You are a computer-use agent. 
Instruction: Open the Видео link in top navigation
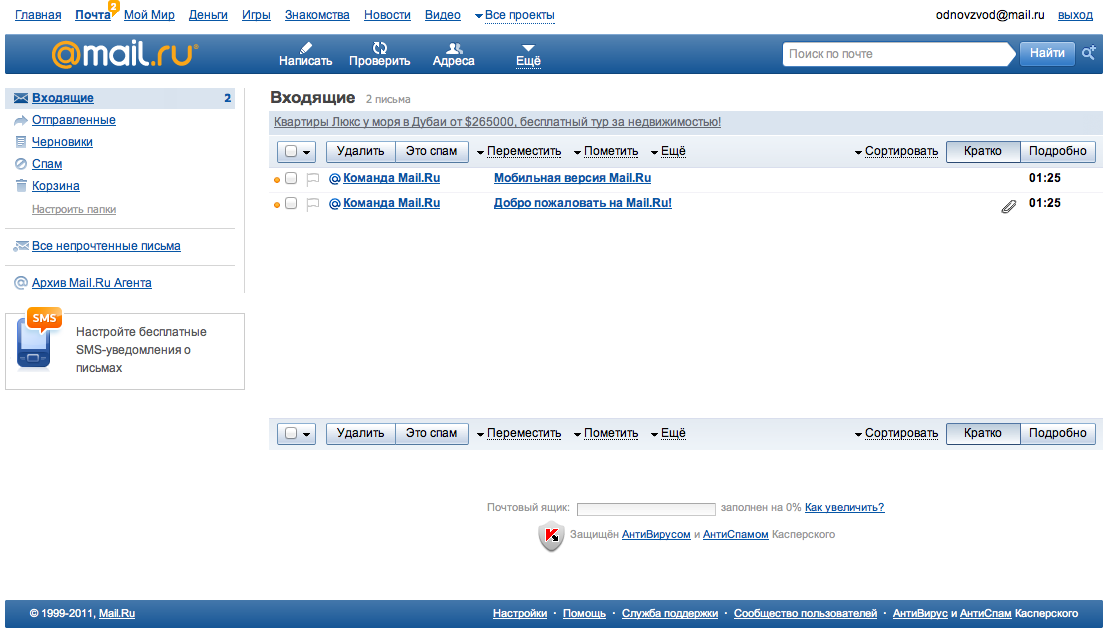click(x=443, y=15)
